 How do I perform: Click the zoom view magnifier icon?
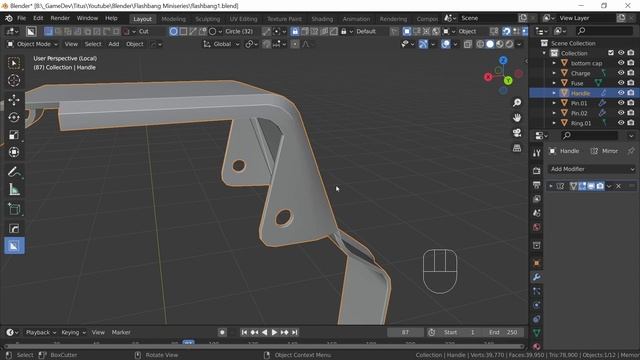click(x=517, y=102)
